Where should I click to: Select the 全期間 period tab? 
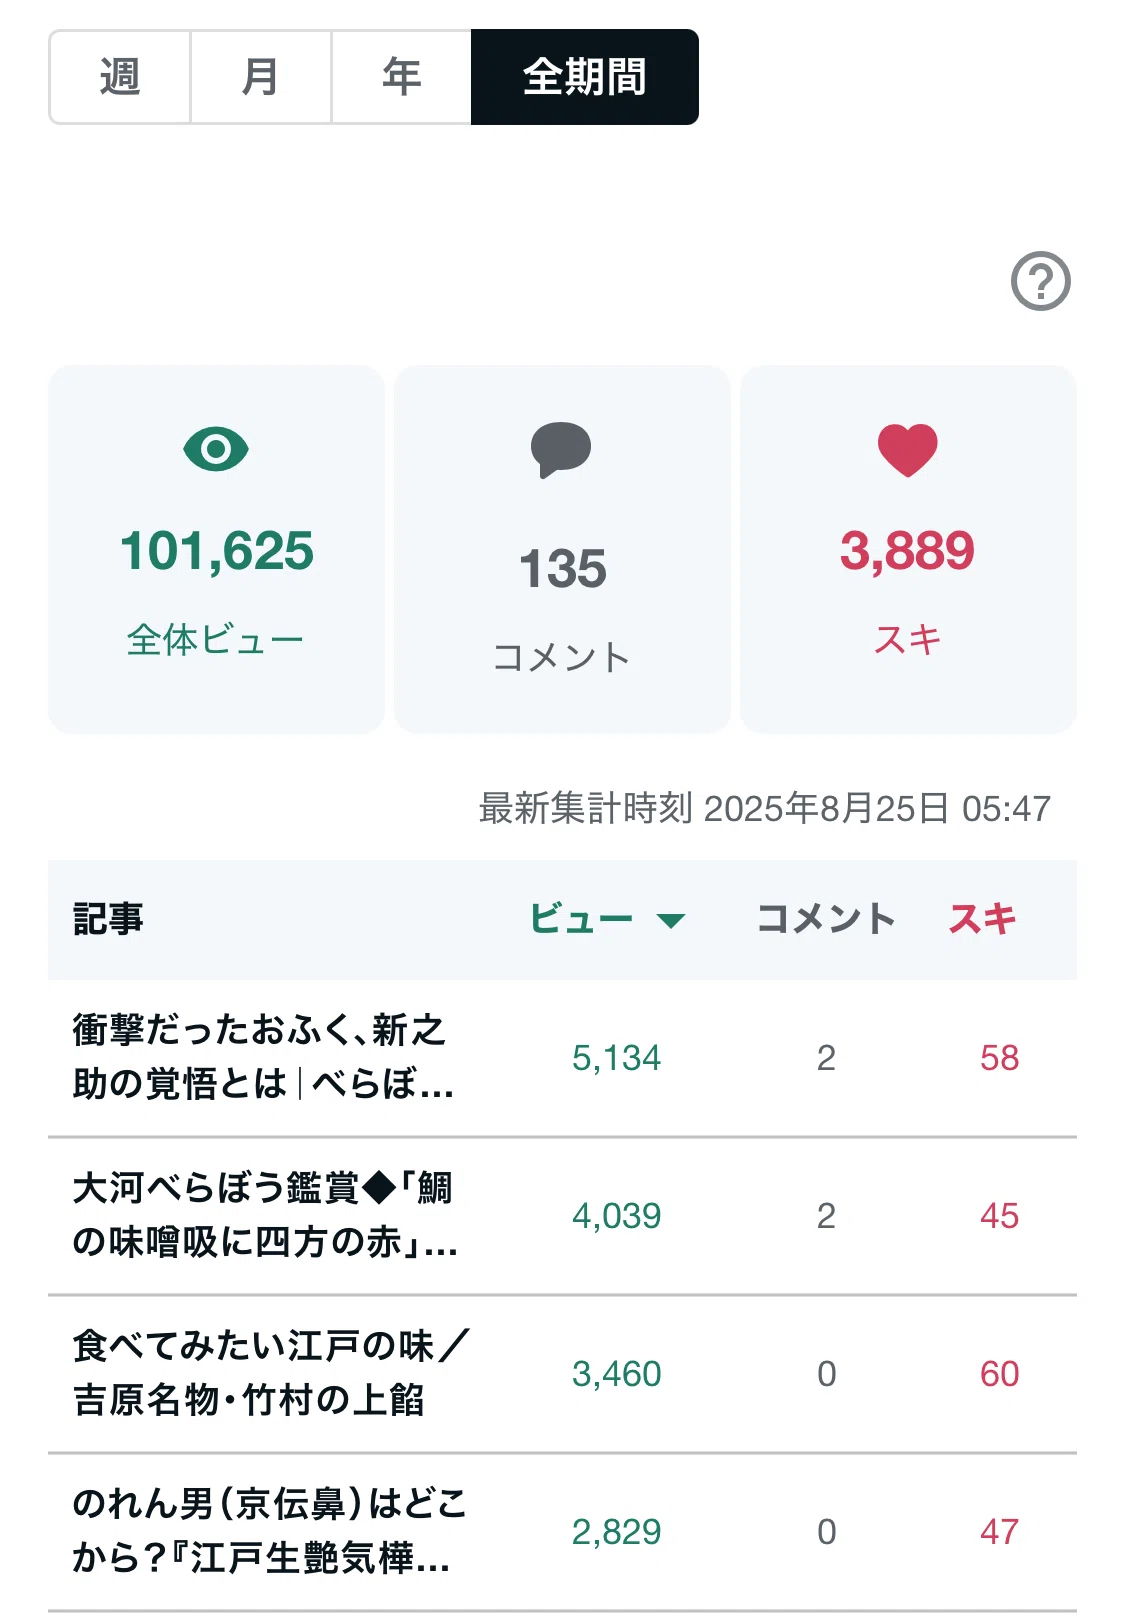click(585, 77)
